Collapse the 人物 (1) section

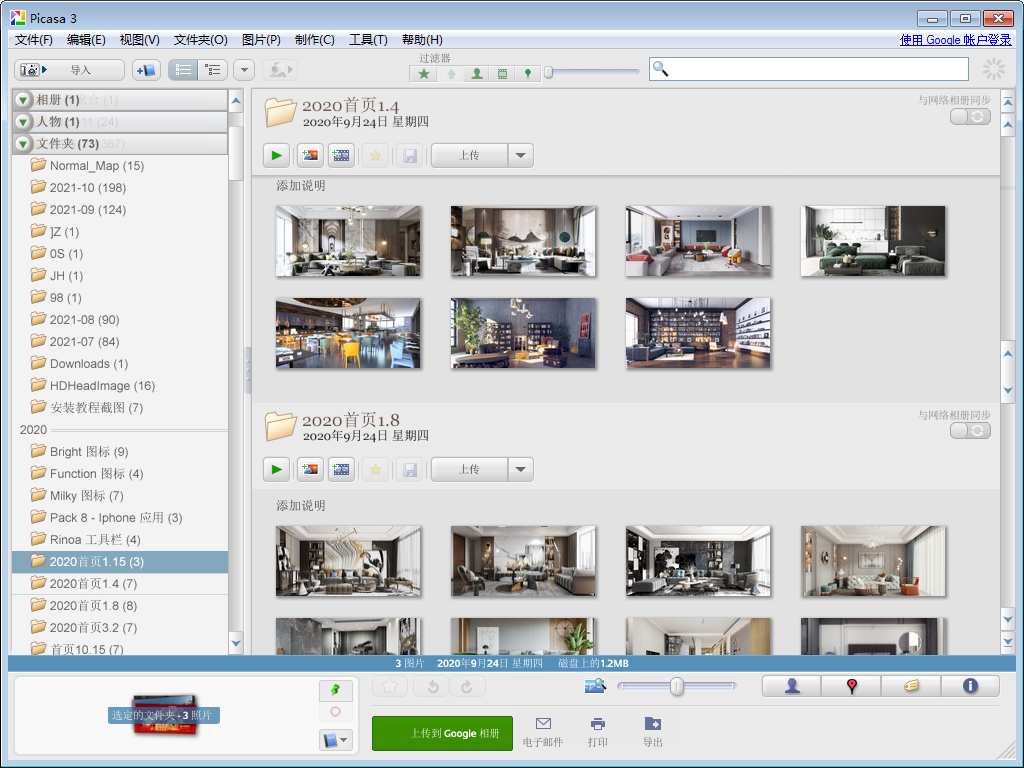click(23, 121)
